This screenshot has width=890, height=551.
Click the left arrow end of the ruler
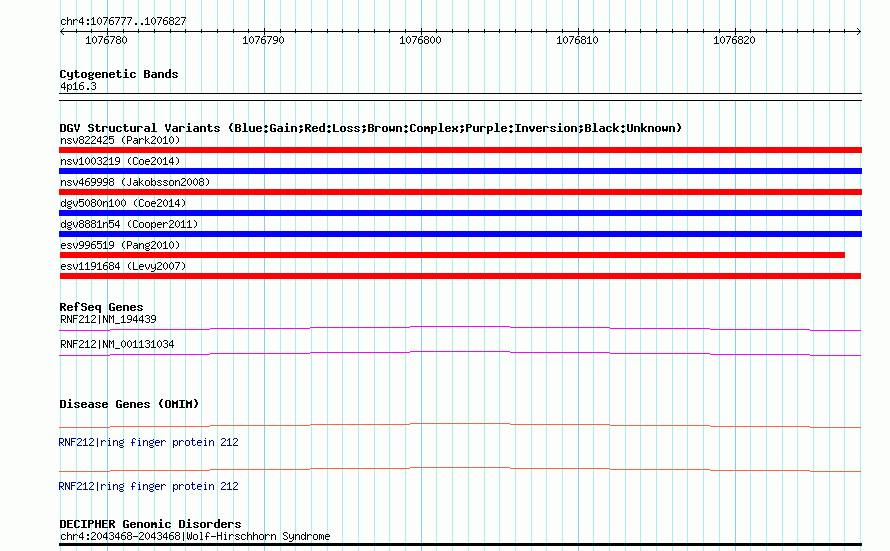[x=62, y=32]
